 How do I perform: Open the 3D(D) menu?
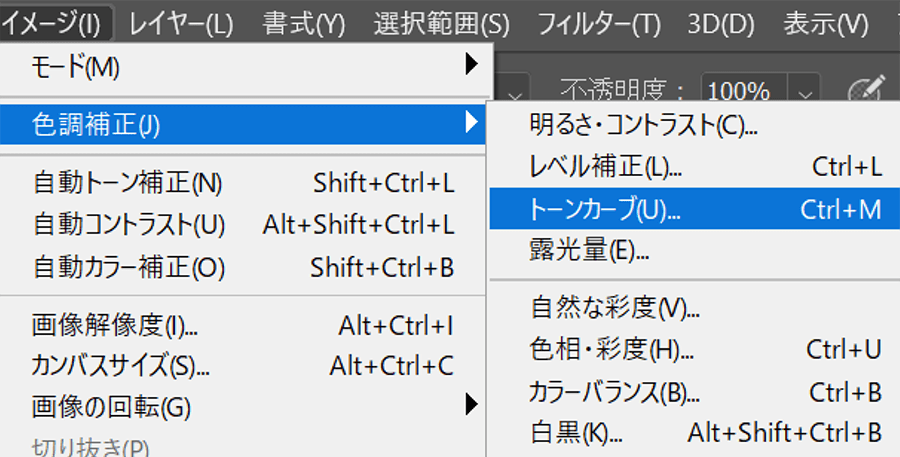pos(722,22)
